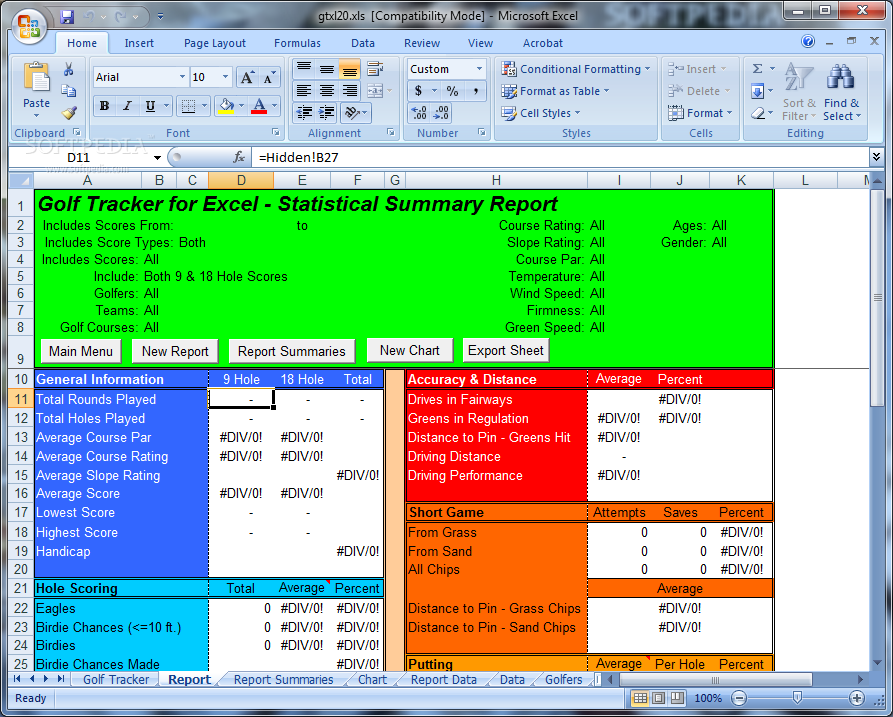Decrease font size with Shrink Font icon
The height and width of the screenshot is (717, 893).
269,77
